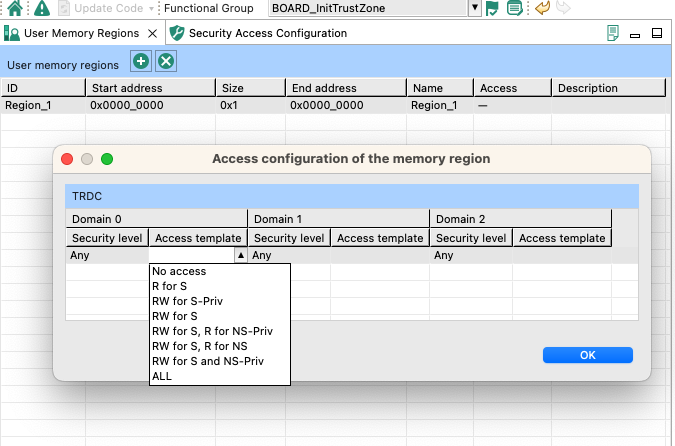The height and width of the screenshot is (446, 675).
Task: Click the green comment icon in toolbar
Action: (x=514, y=8)
